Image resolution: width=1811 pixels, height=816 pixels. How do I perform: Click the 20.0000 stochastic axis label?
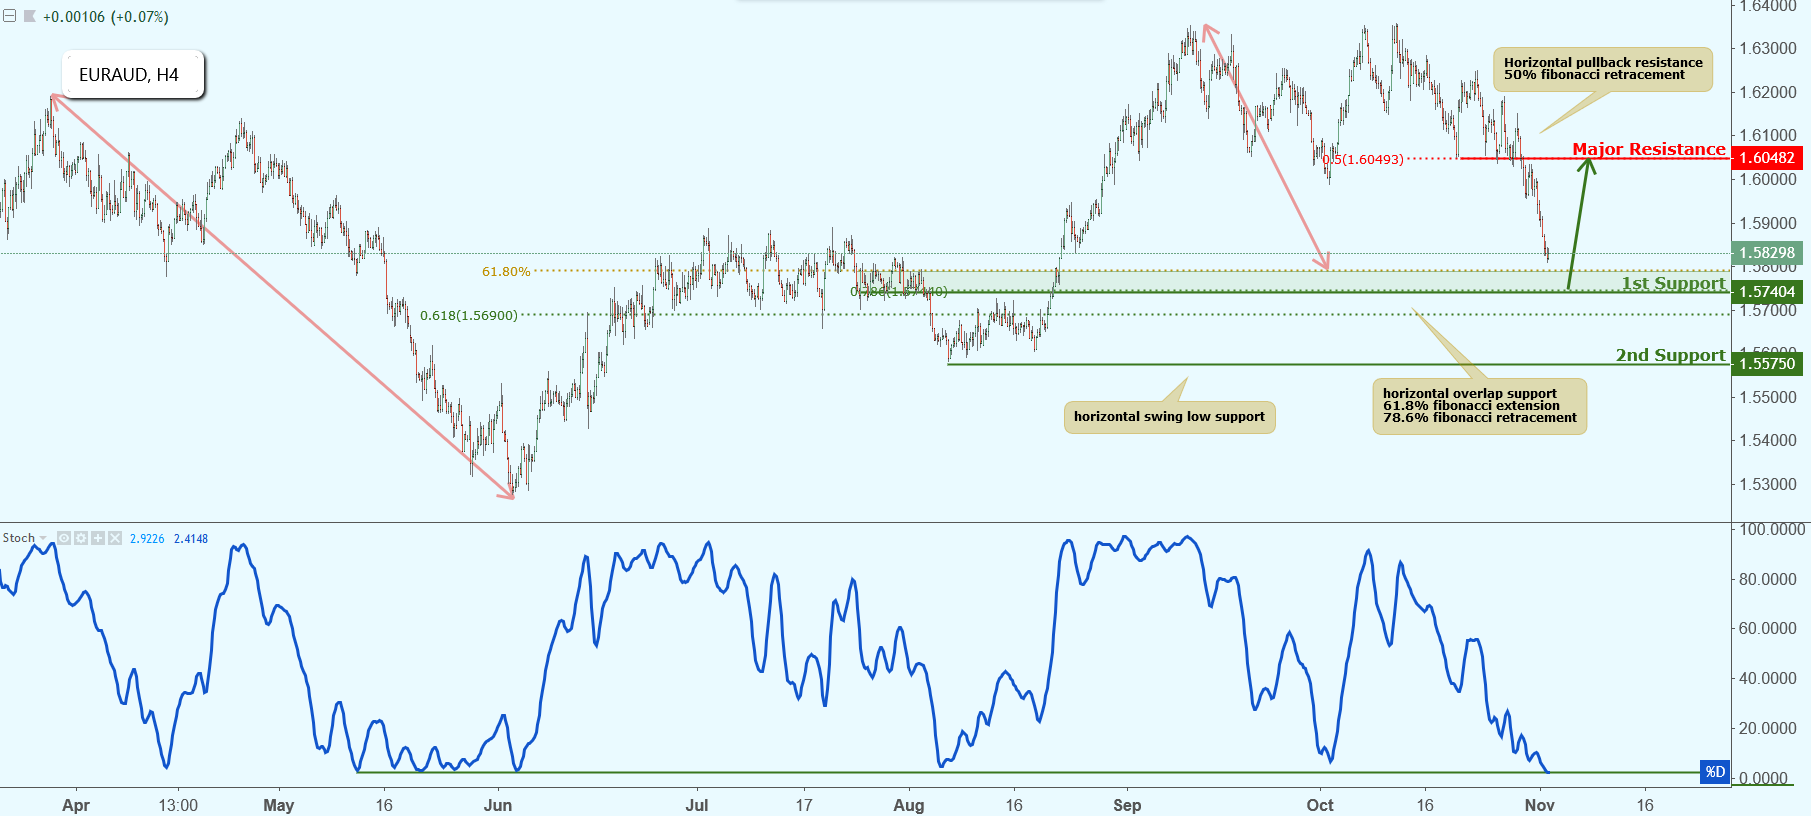[x=1768, y=728]
